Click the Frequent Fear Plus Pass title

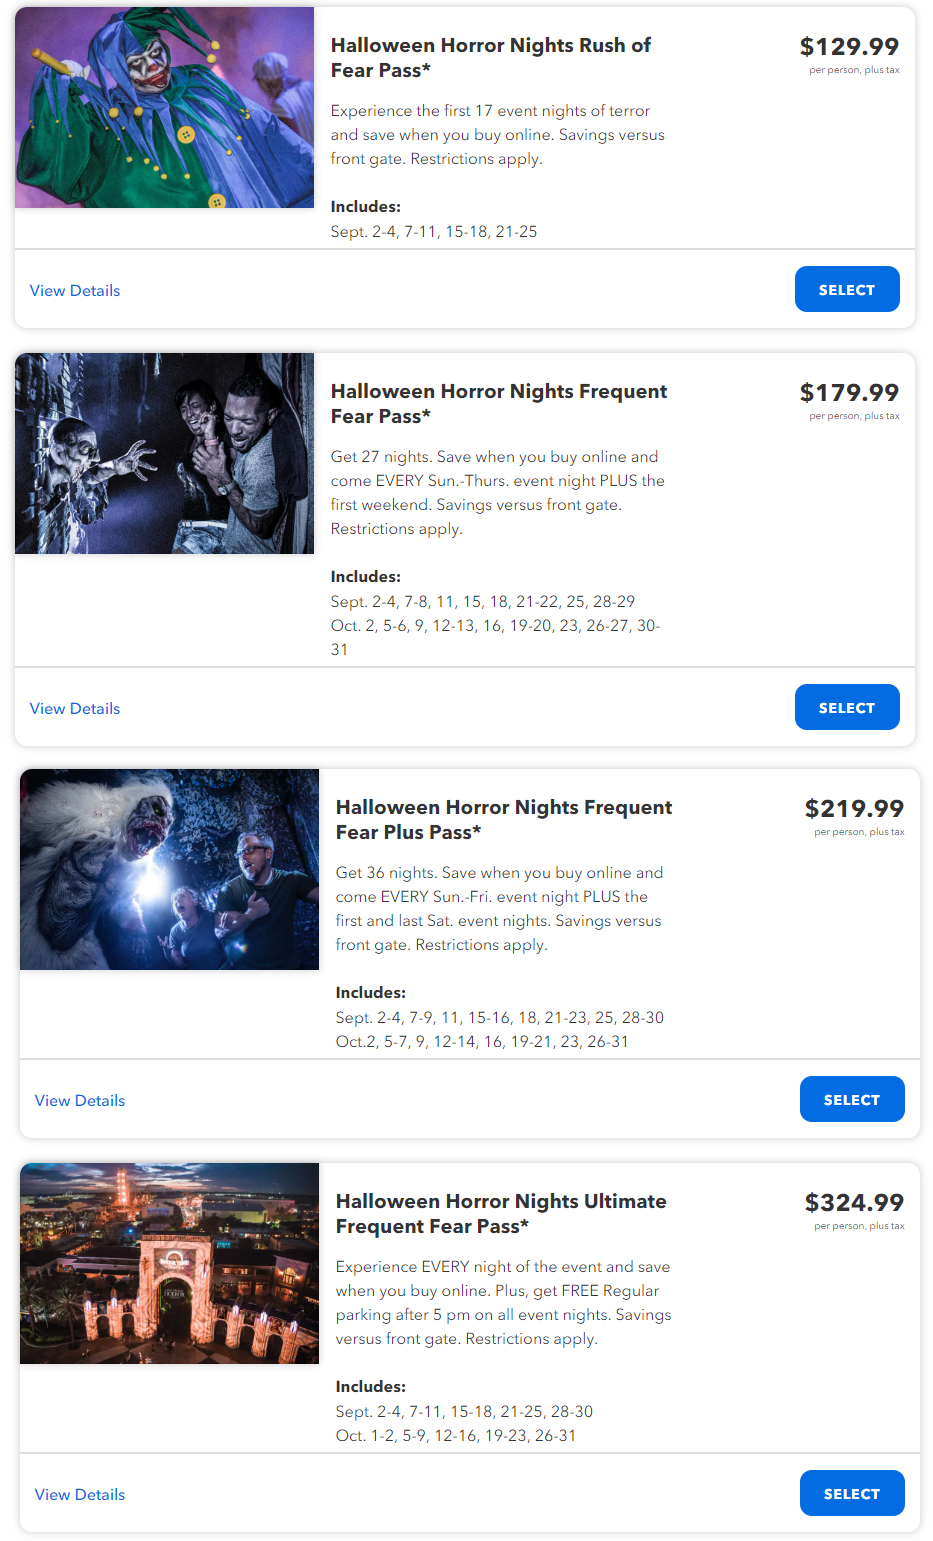504,819
